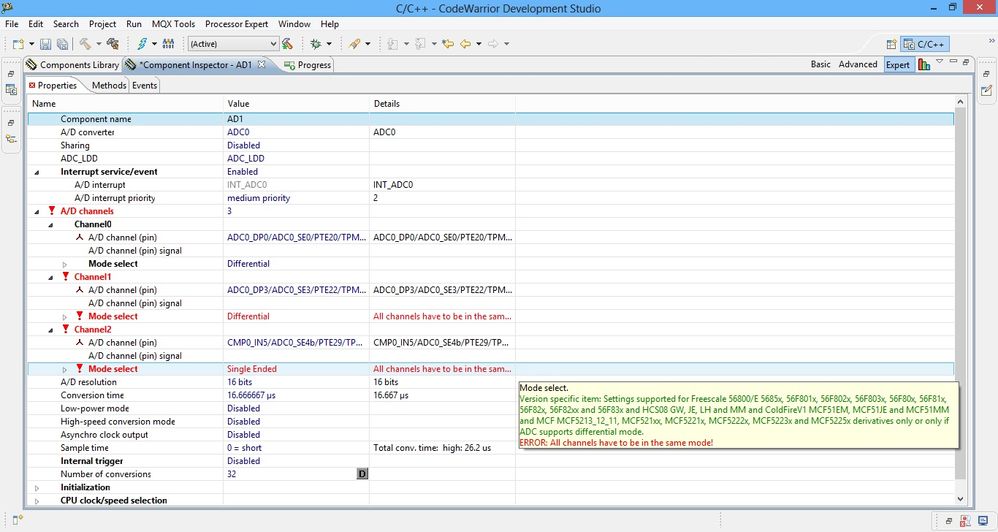Click the grey D default button on Number of conversions
Viewport: 998px width, 532px height.
point(362,473)
